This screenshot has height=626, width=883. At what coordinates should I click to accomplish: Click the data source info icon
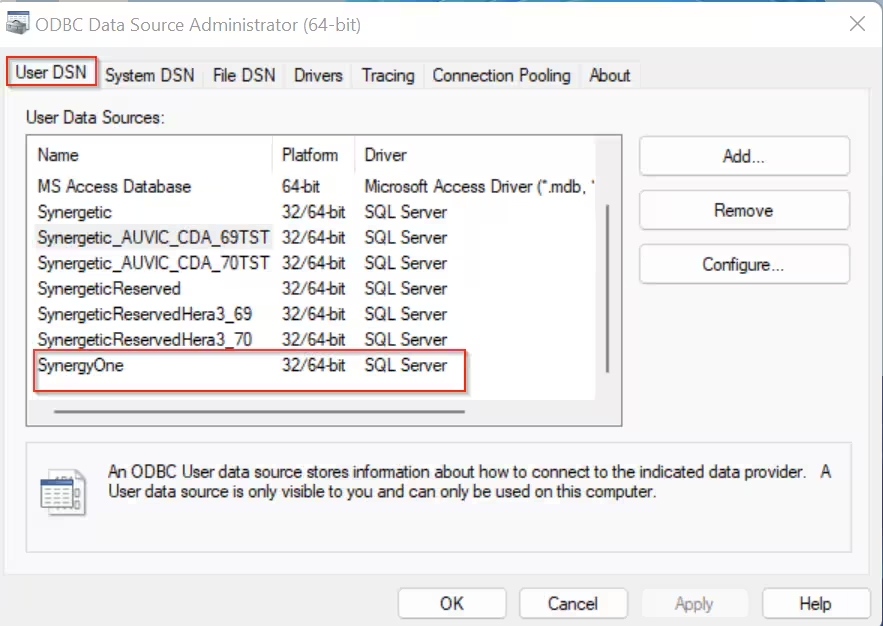[x=63, y=492]
